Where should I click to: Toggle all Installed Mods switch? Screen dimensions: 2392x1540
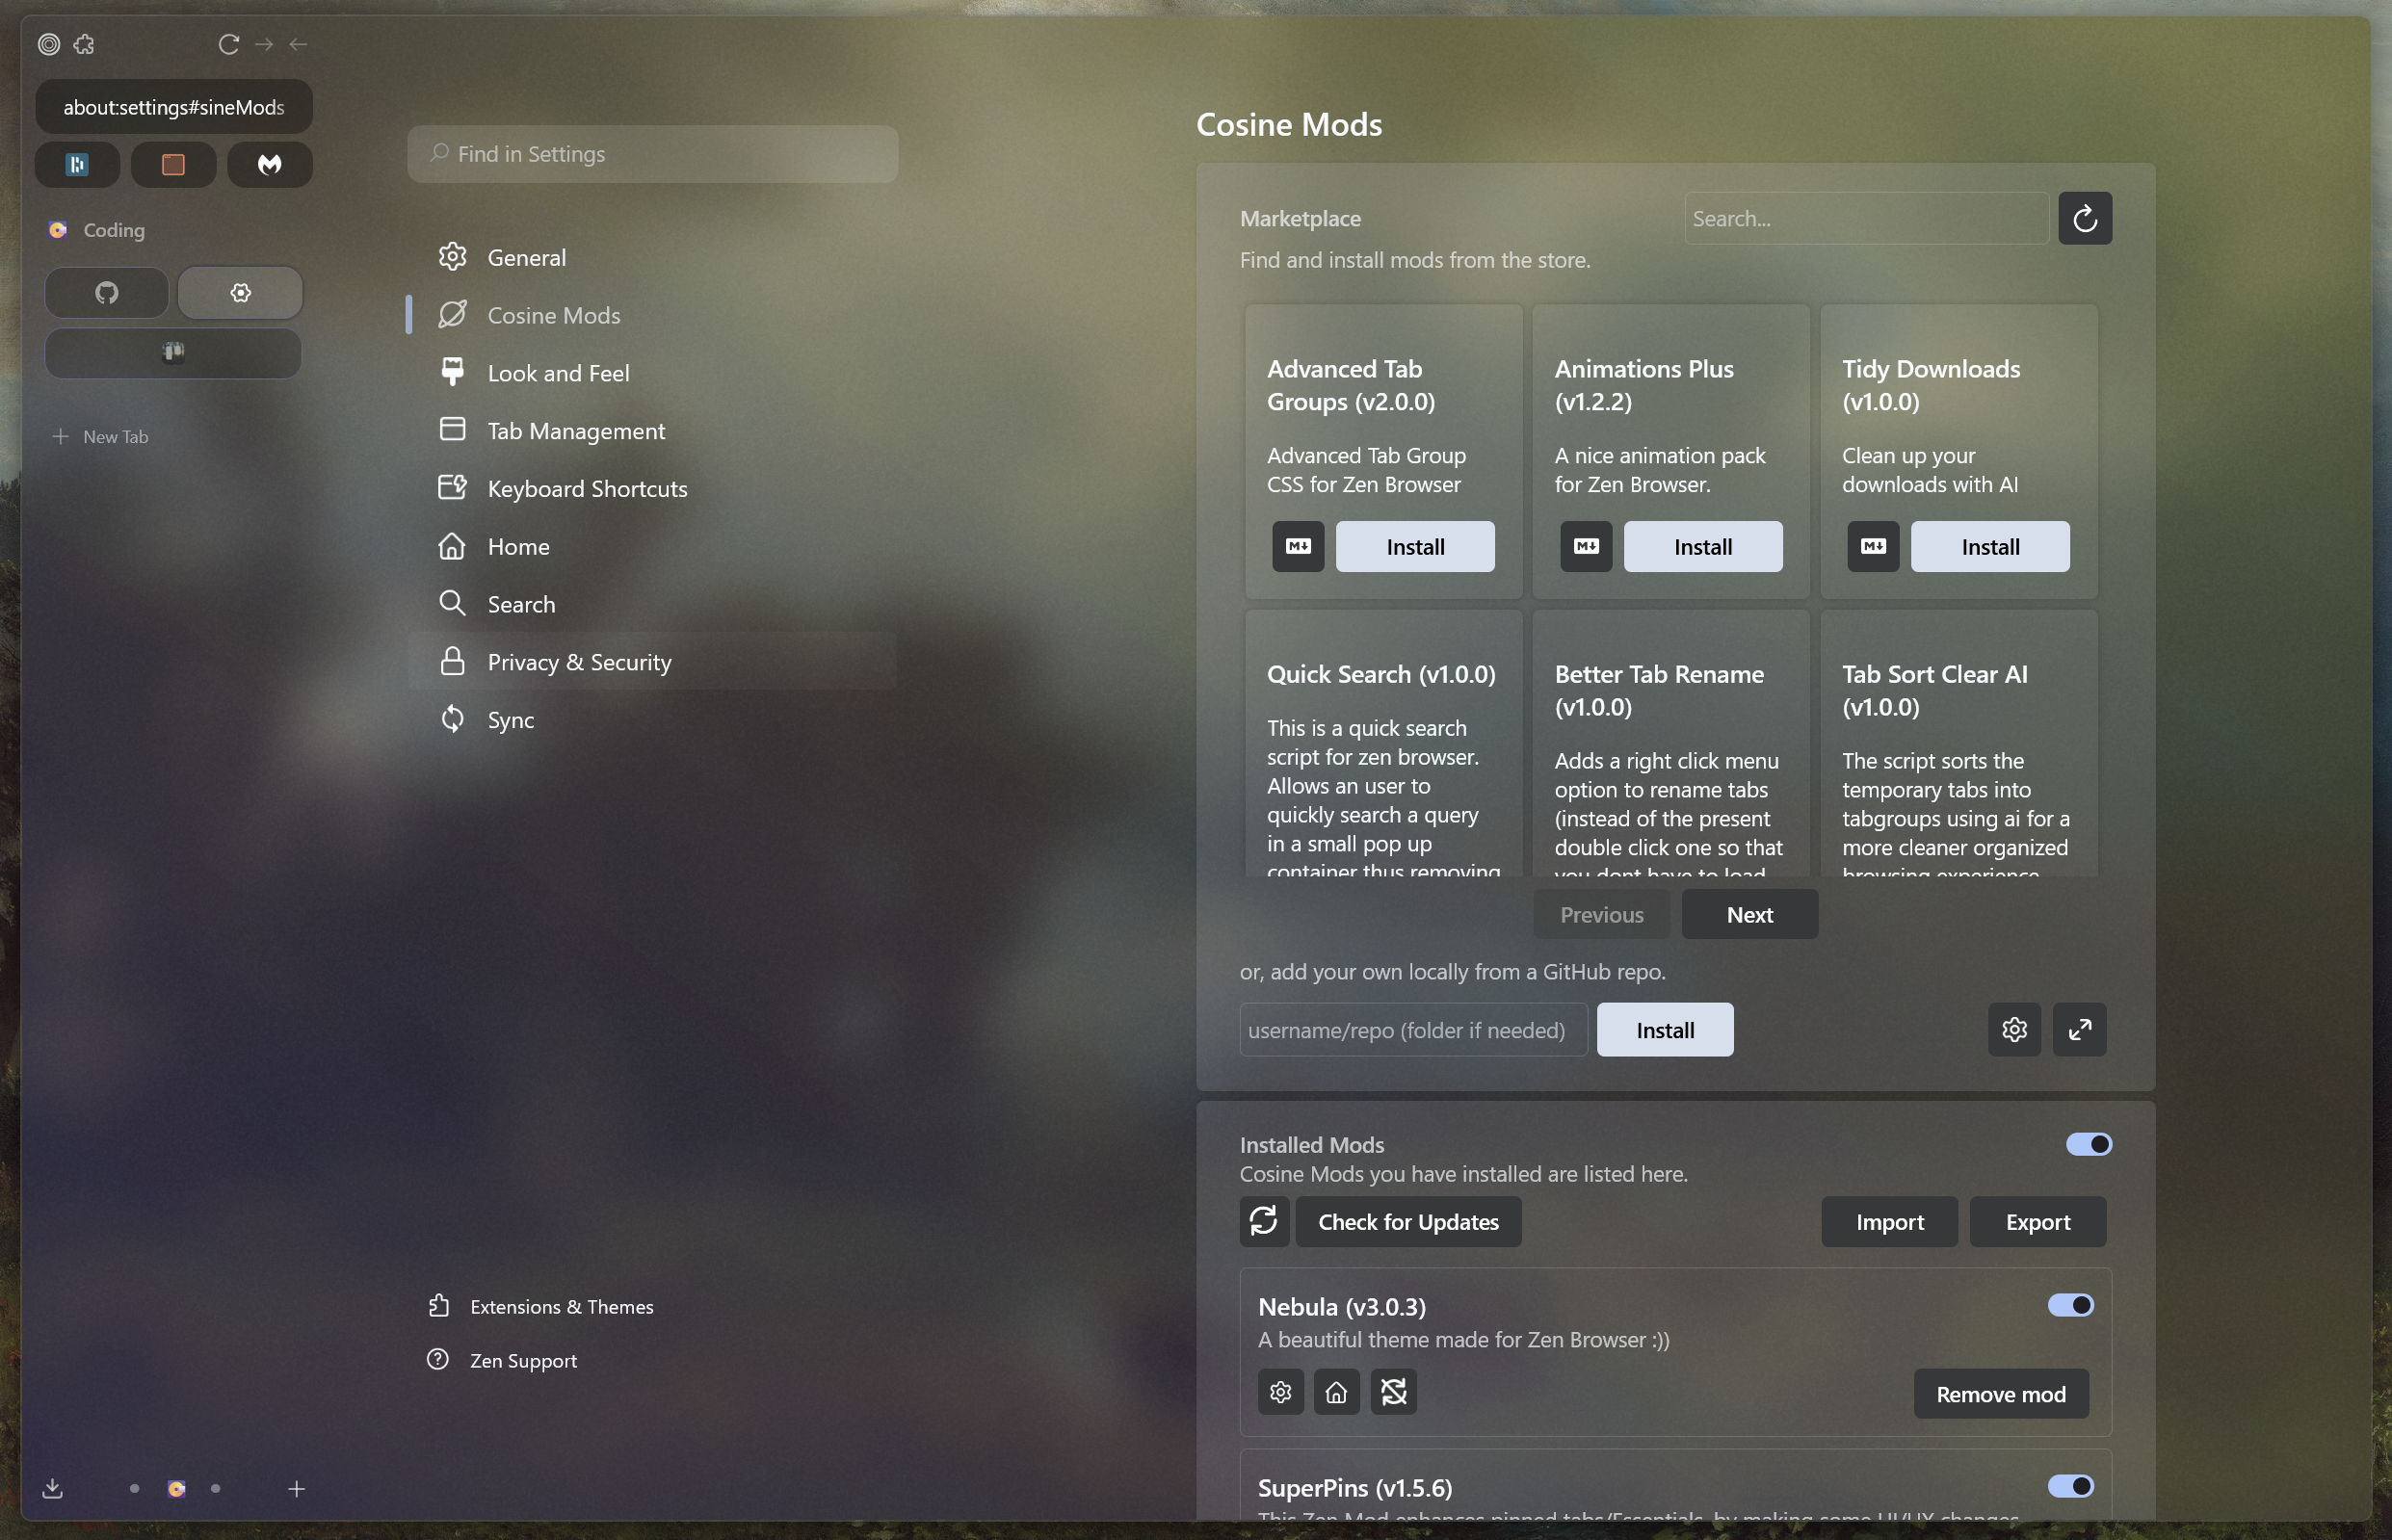point(2088,1144)
